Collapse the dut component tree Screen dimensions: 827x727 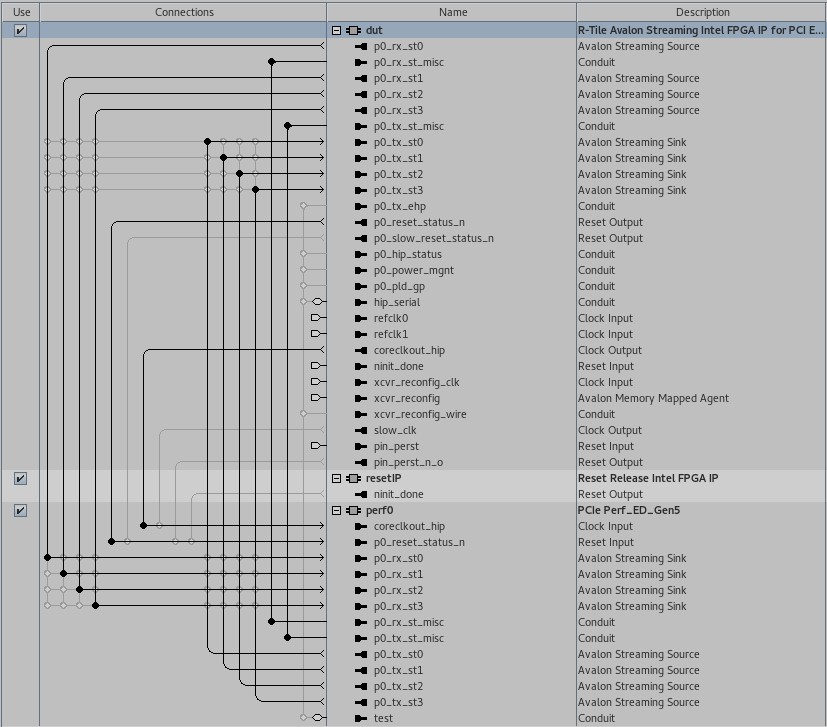[337, 31]
